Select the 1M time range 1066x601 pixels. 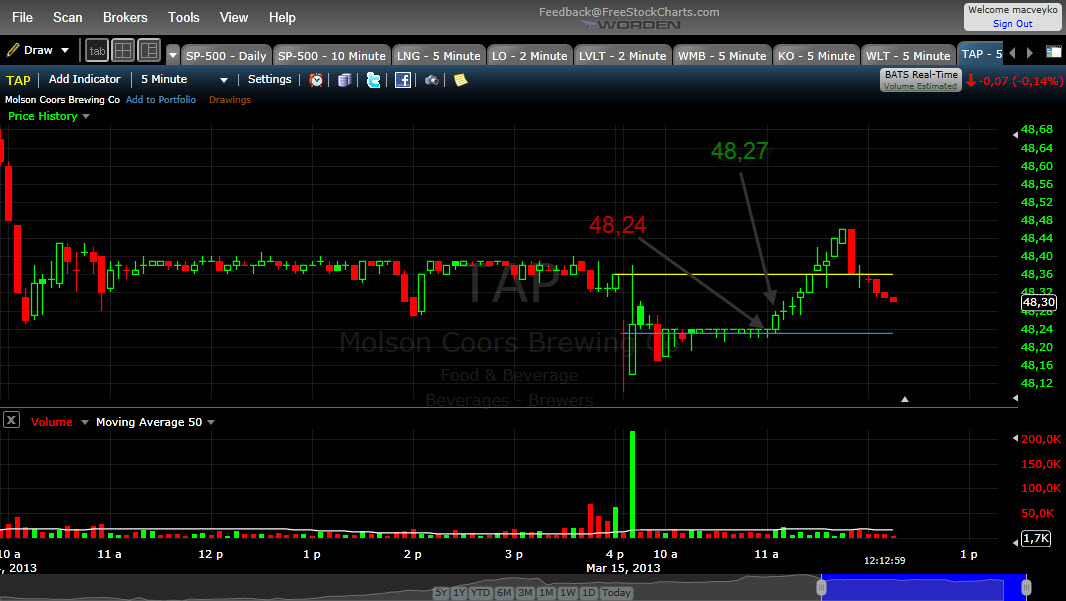pos(546,593)
